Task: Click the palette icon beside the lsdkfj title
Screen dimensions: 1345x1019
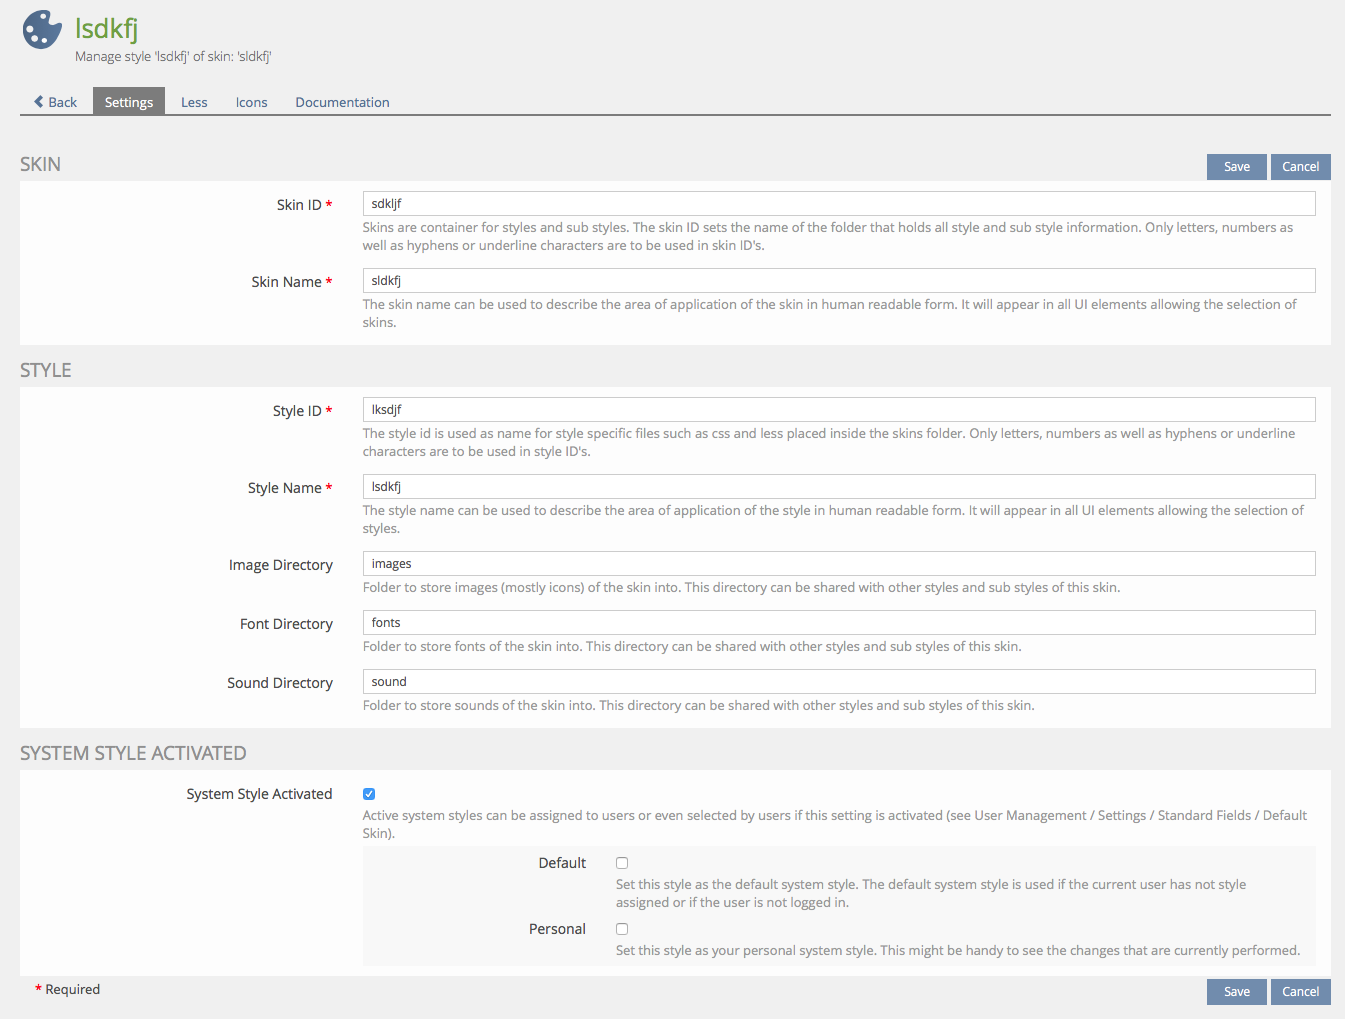Action: [42, 30]
